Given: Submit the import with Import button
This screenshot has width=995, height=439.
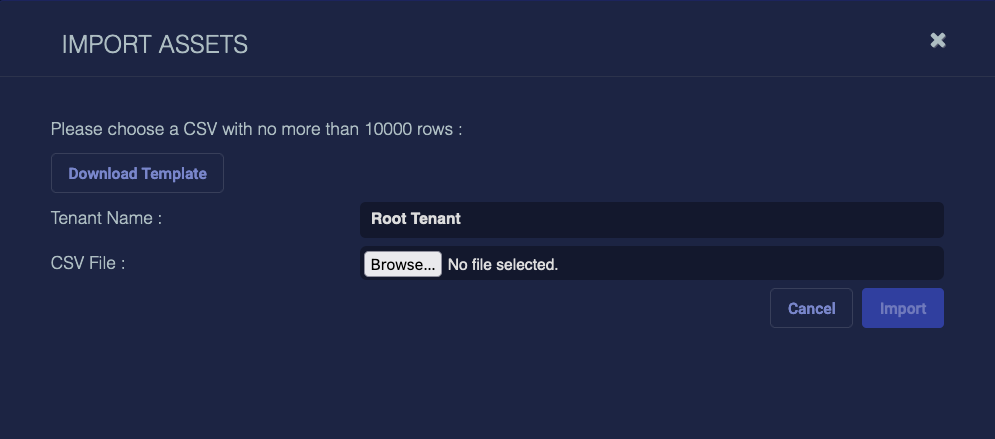Looking at the screenshot, I should [902, 308].
